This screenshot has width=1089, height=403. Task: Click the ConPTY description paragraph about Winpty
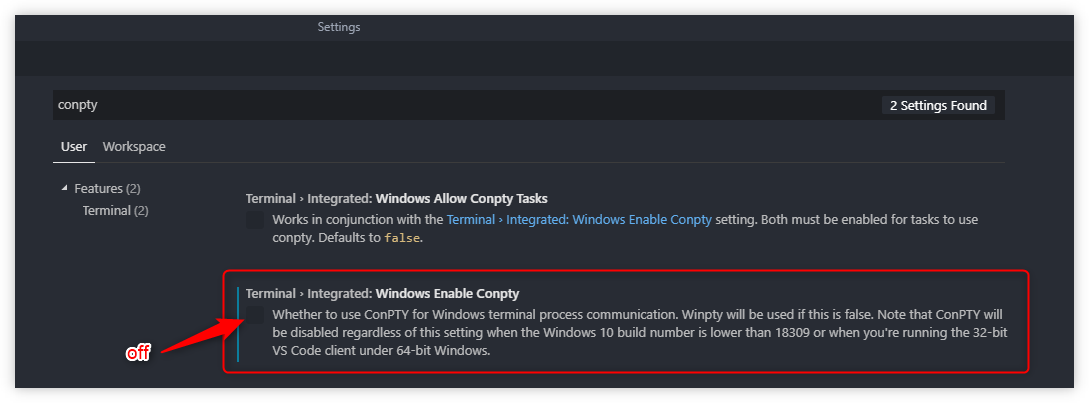(636, 333)
